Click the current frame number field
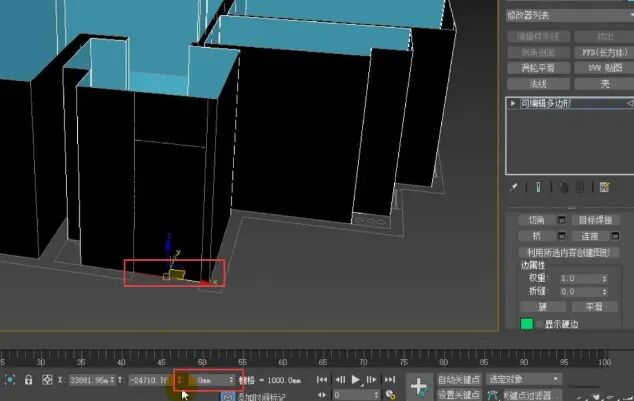Image resolution: width=634 pixels, height=401 pixels. [353, 395]
